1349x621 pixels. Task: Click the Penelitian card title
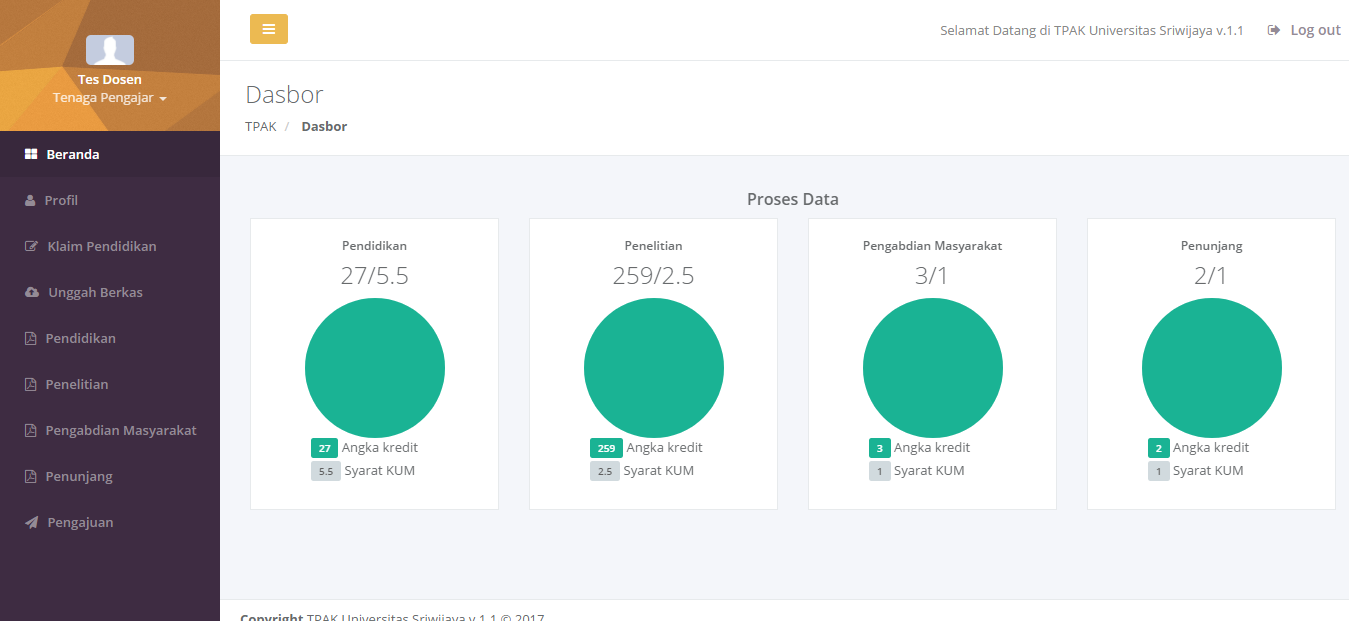pos(653,245)
